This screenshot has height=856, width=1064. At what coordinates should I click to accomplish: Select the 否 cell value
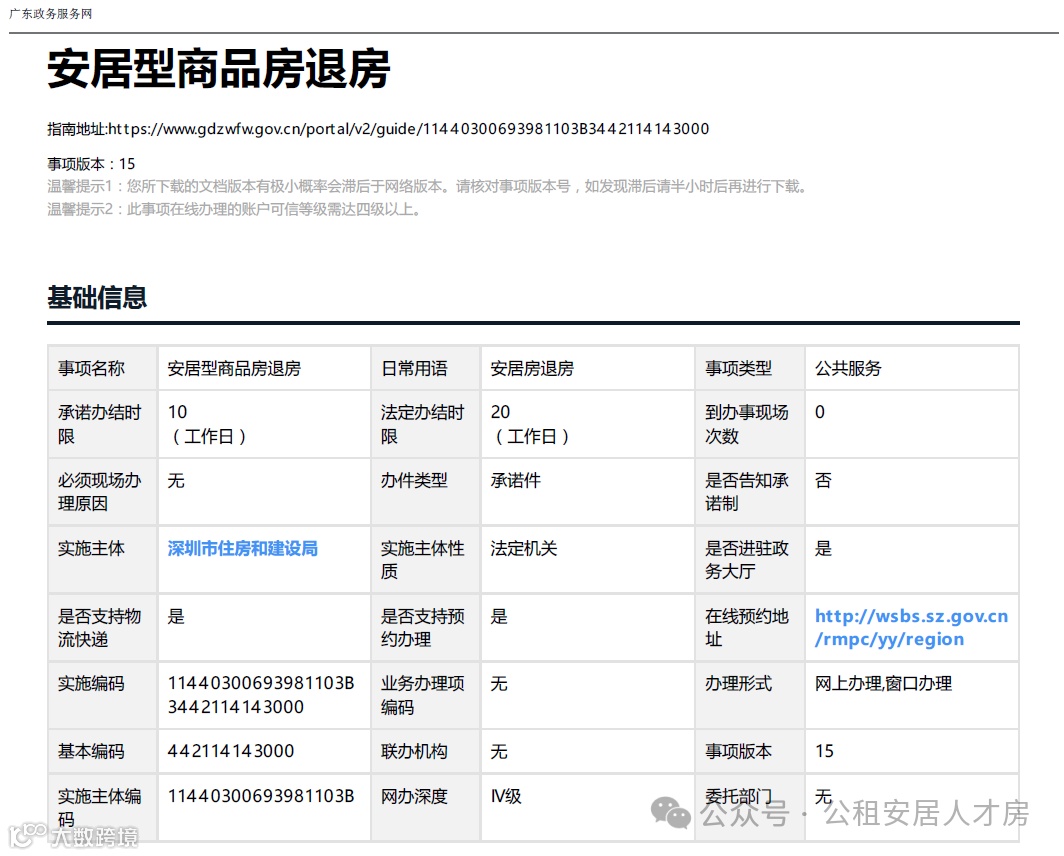[x=823, y=481]
